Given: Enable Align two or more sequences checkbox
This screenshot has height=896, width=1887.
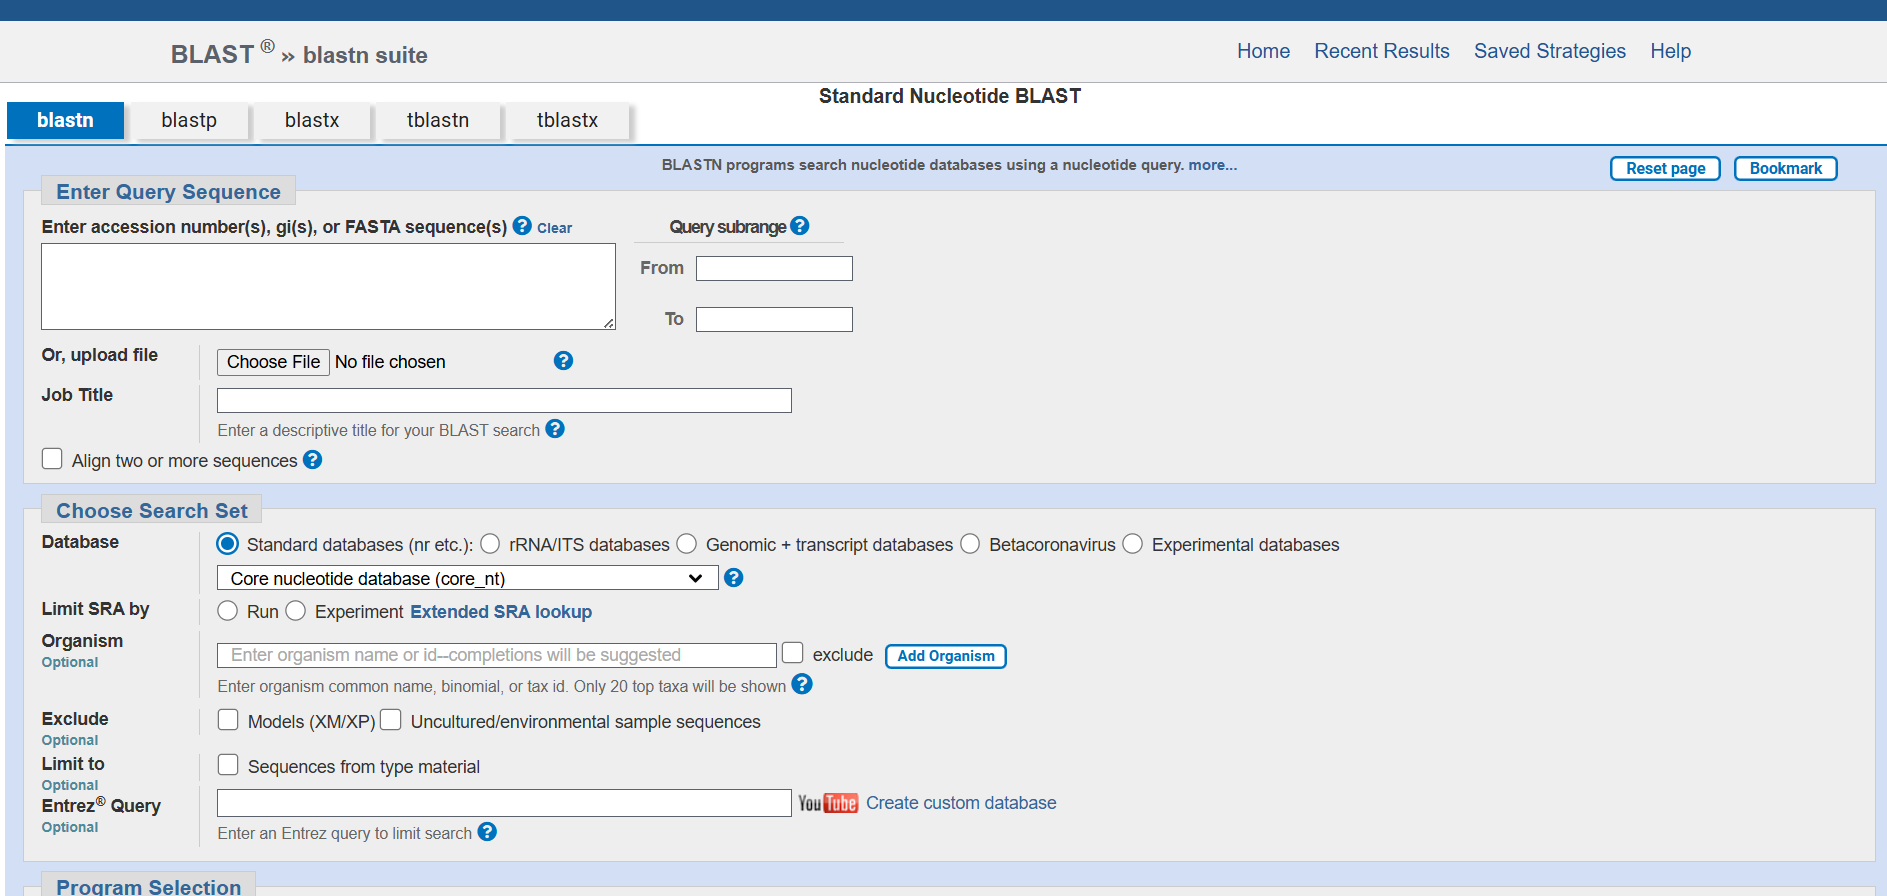Looking at the screenshot, I should 52,459.
